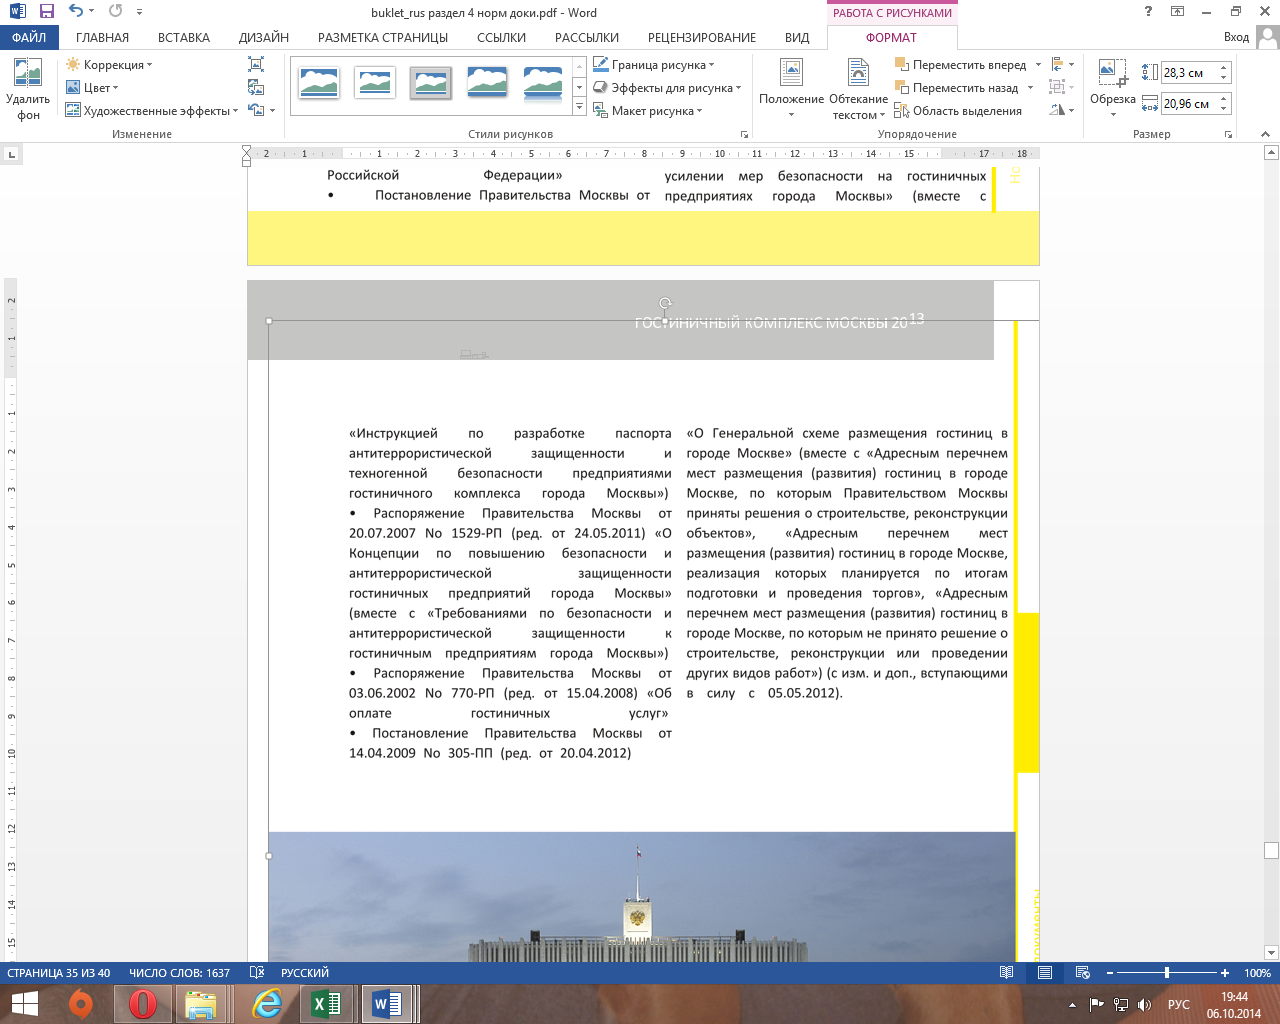Open the Художественные эффекты dropdown

point(151,111)
